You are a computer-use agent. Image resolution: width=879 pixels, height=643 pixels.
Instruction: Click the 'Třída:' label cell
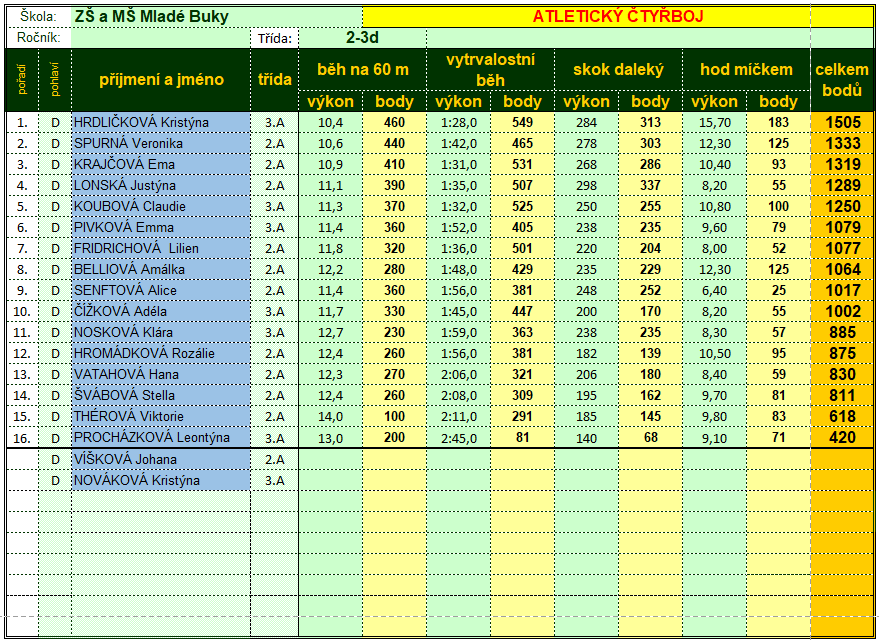coord(275,38)
